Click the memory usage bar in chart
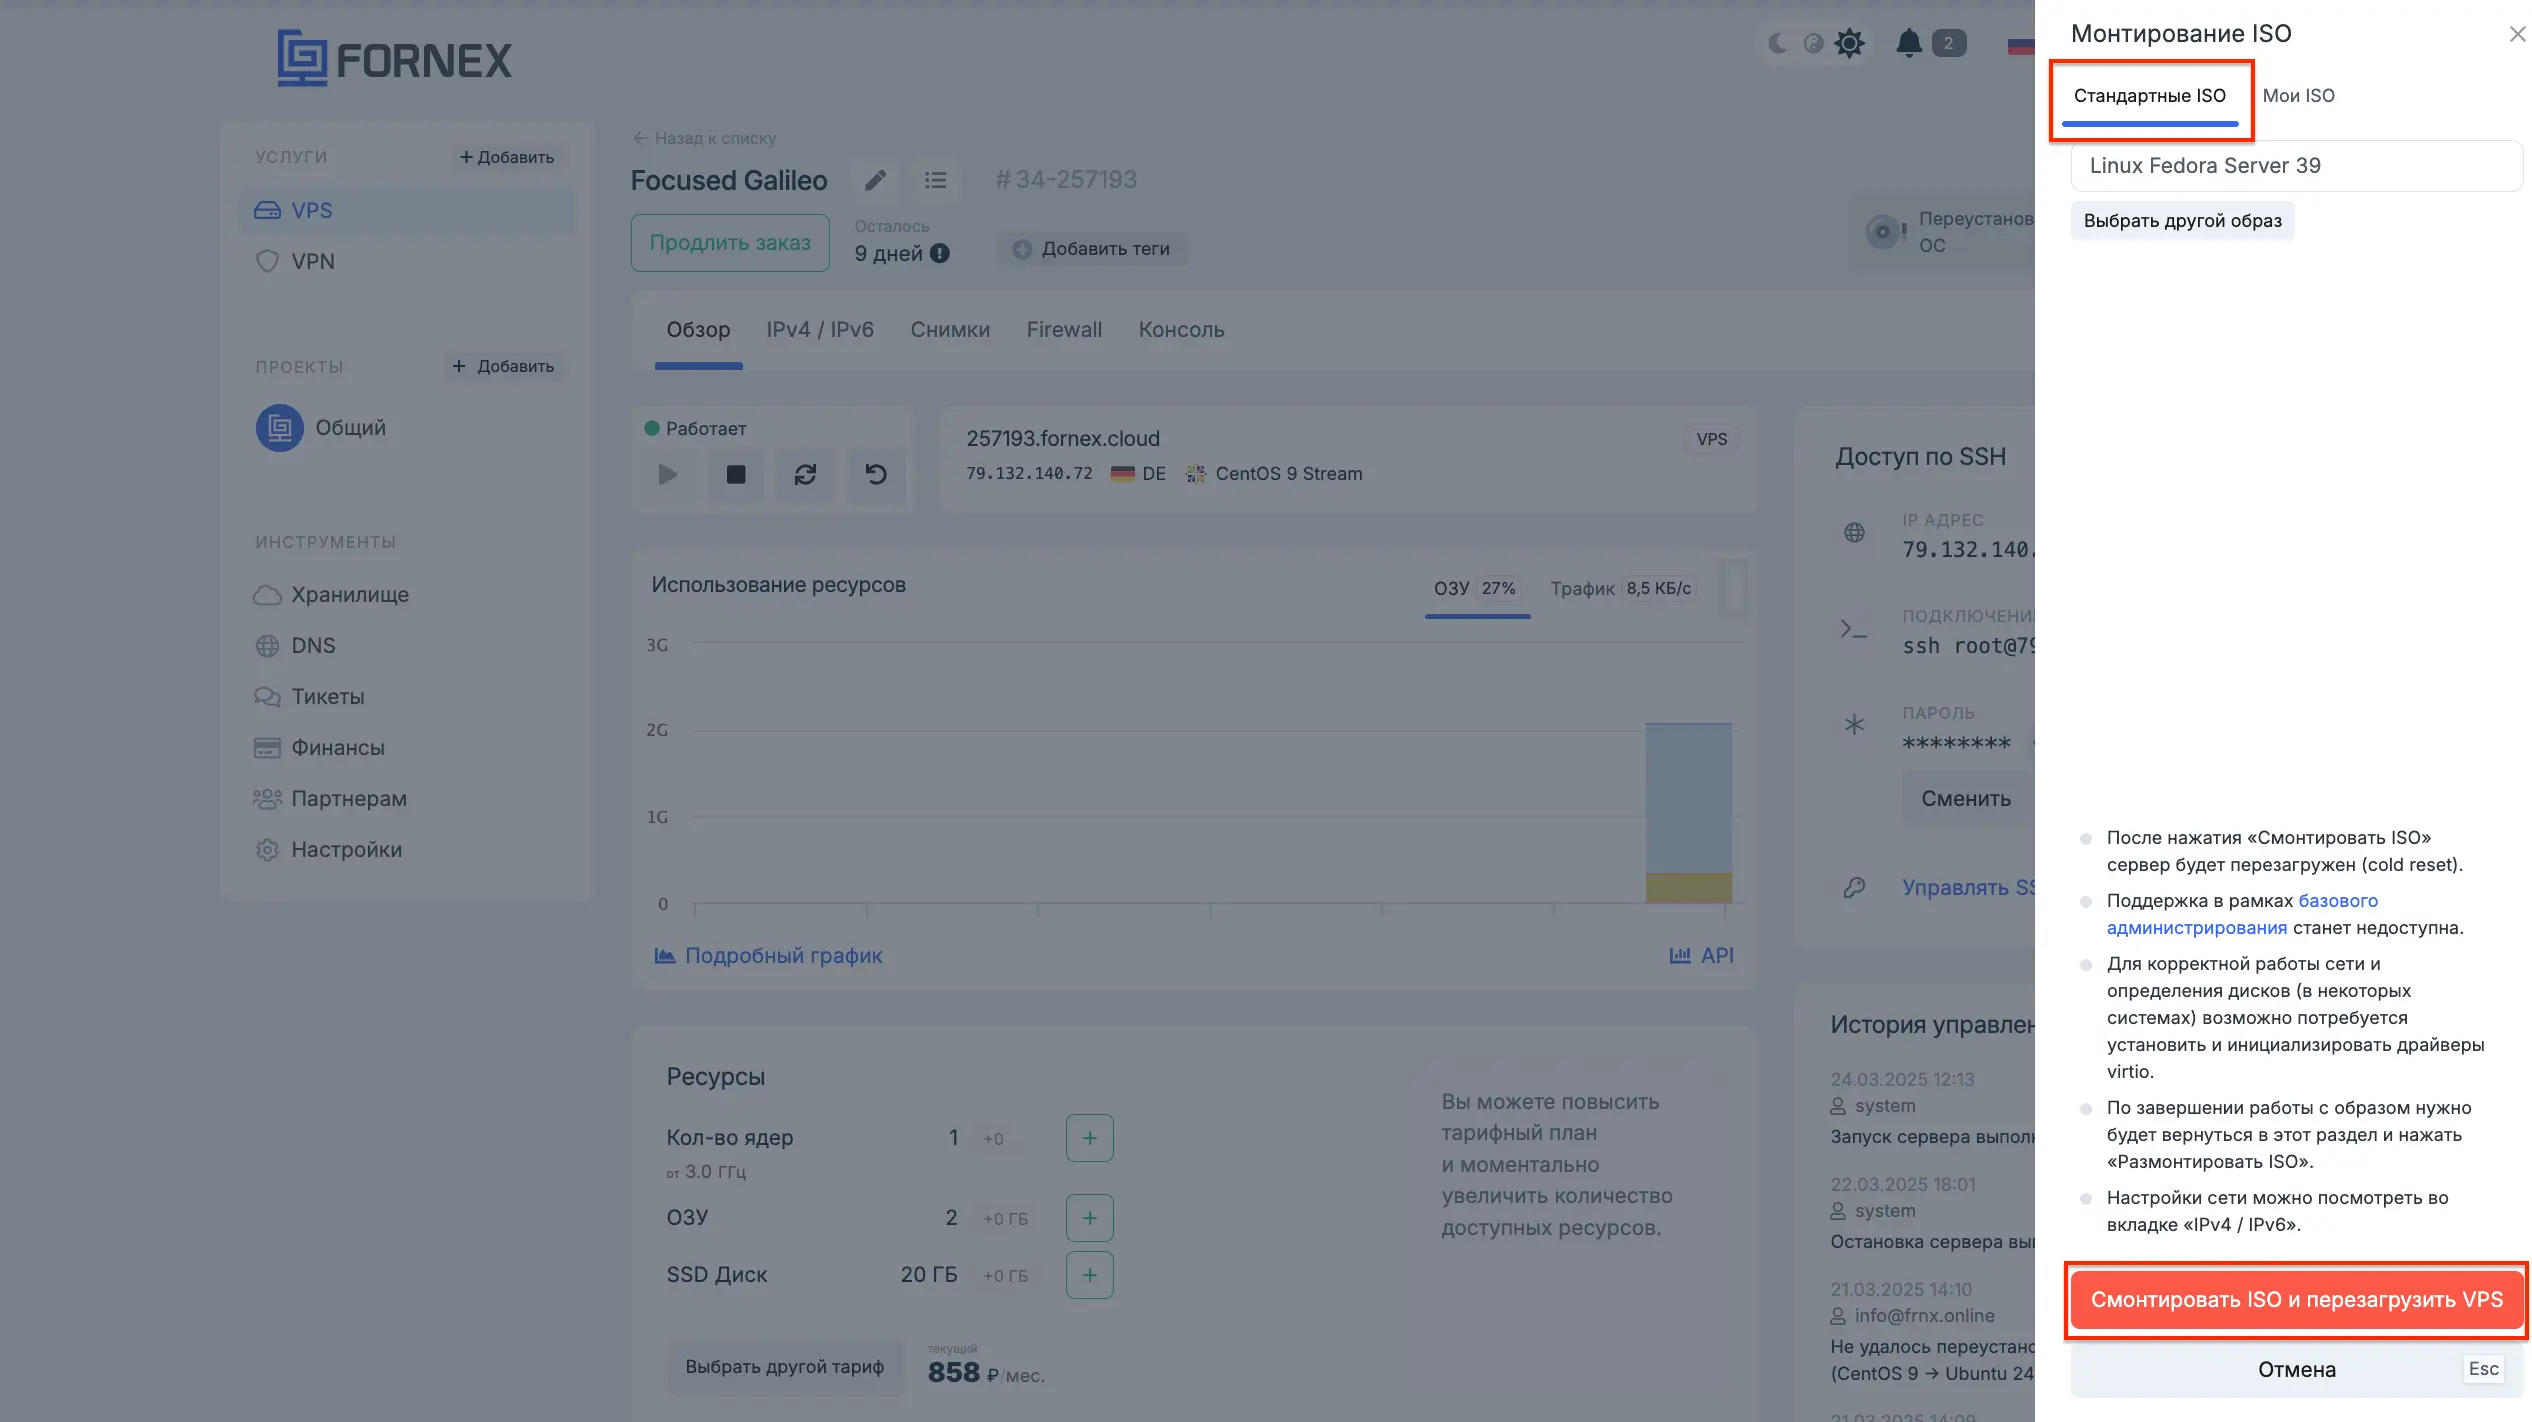The height and width of the screenshot is (1422, 2532). tap(1688, 812)
